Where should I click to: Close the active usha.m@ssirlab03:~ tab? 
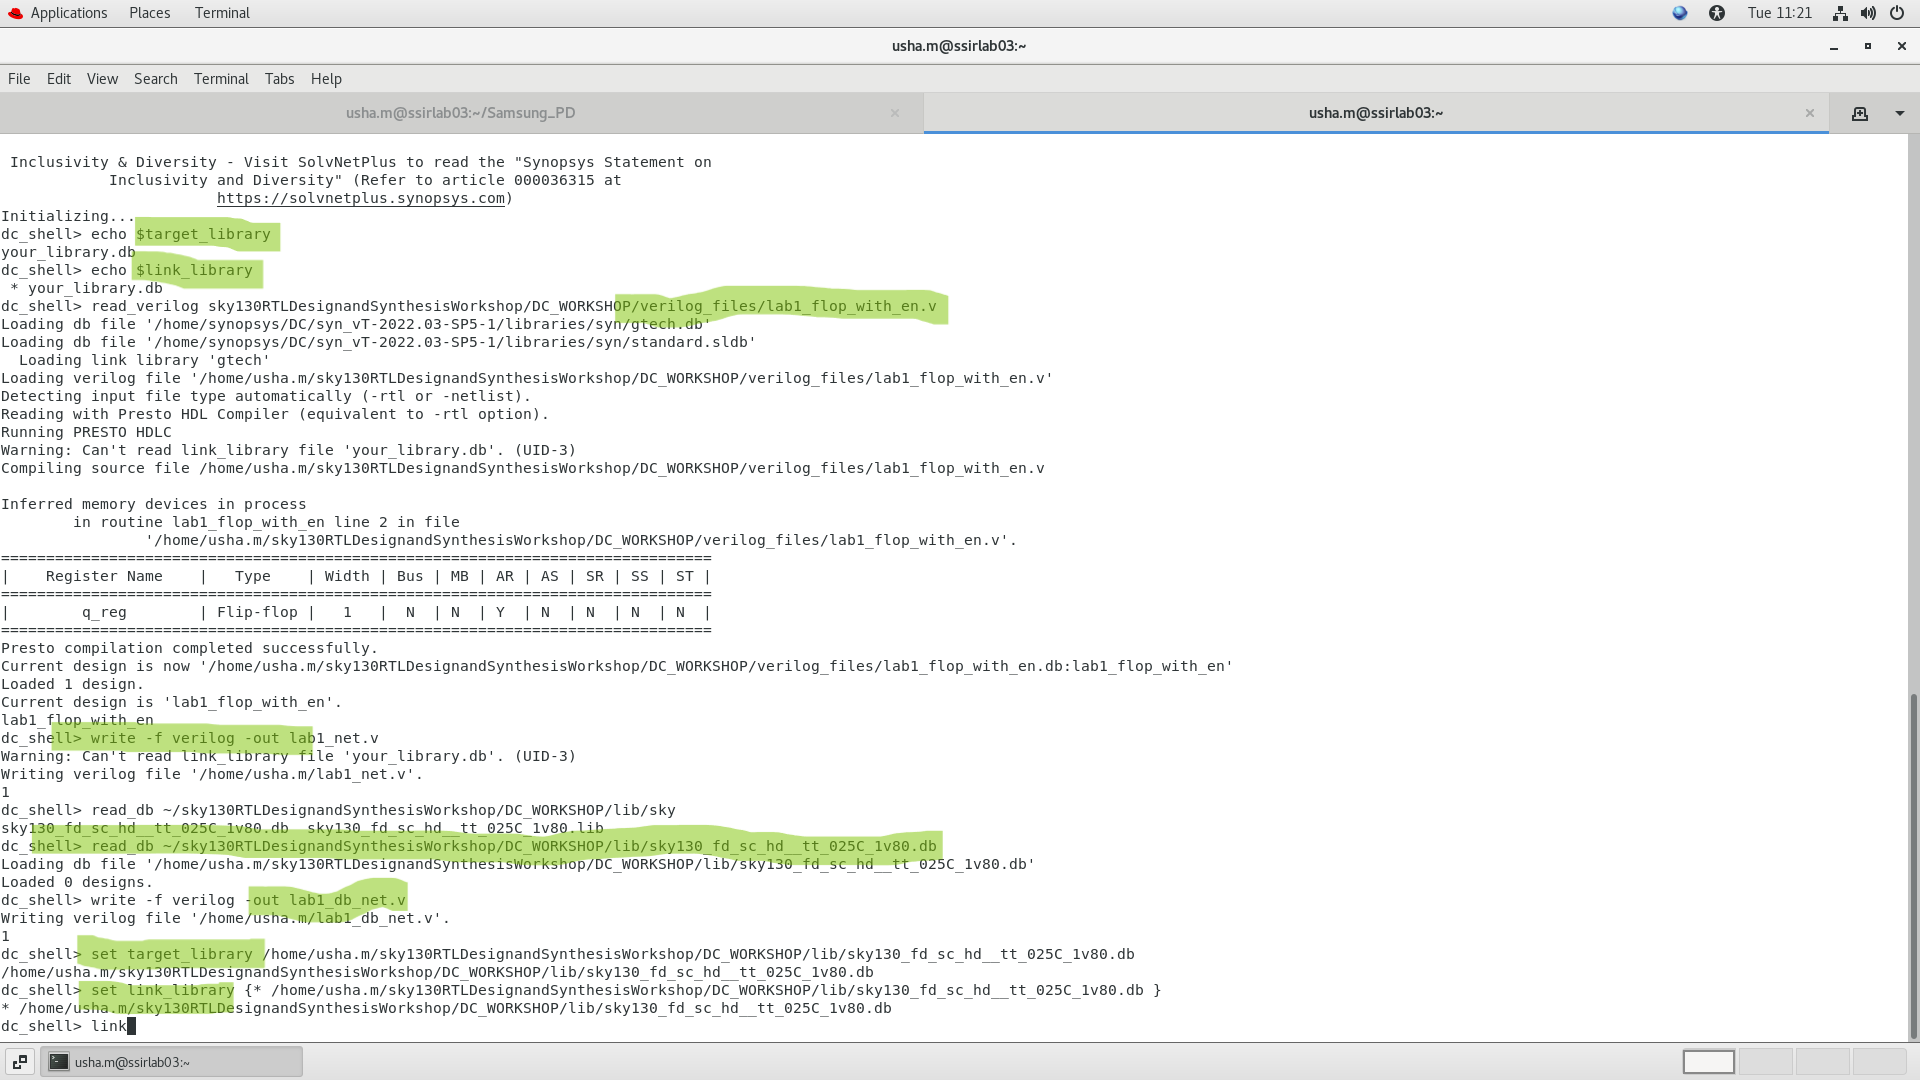pos(1809,113)
